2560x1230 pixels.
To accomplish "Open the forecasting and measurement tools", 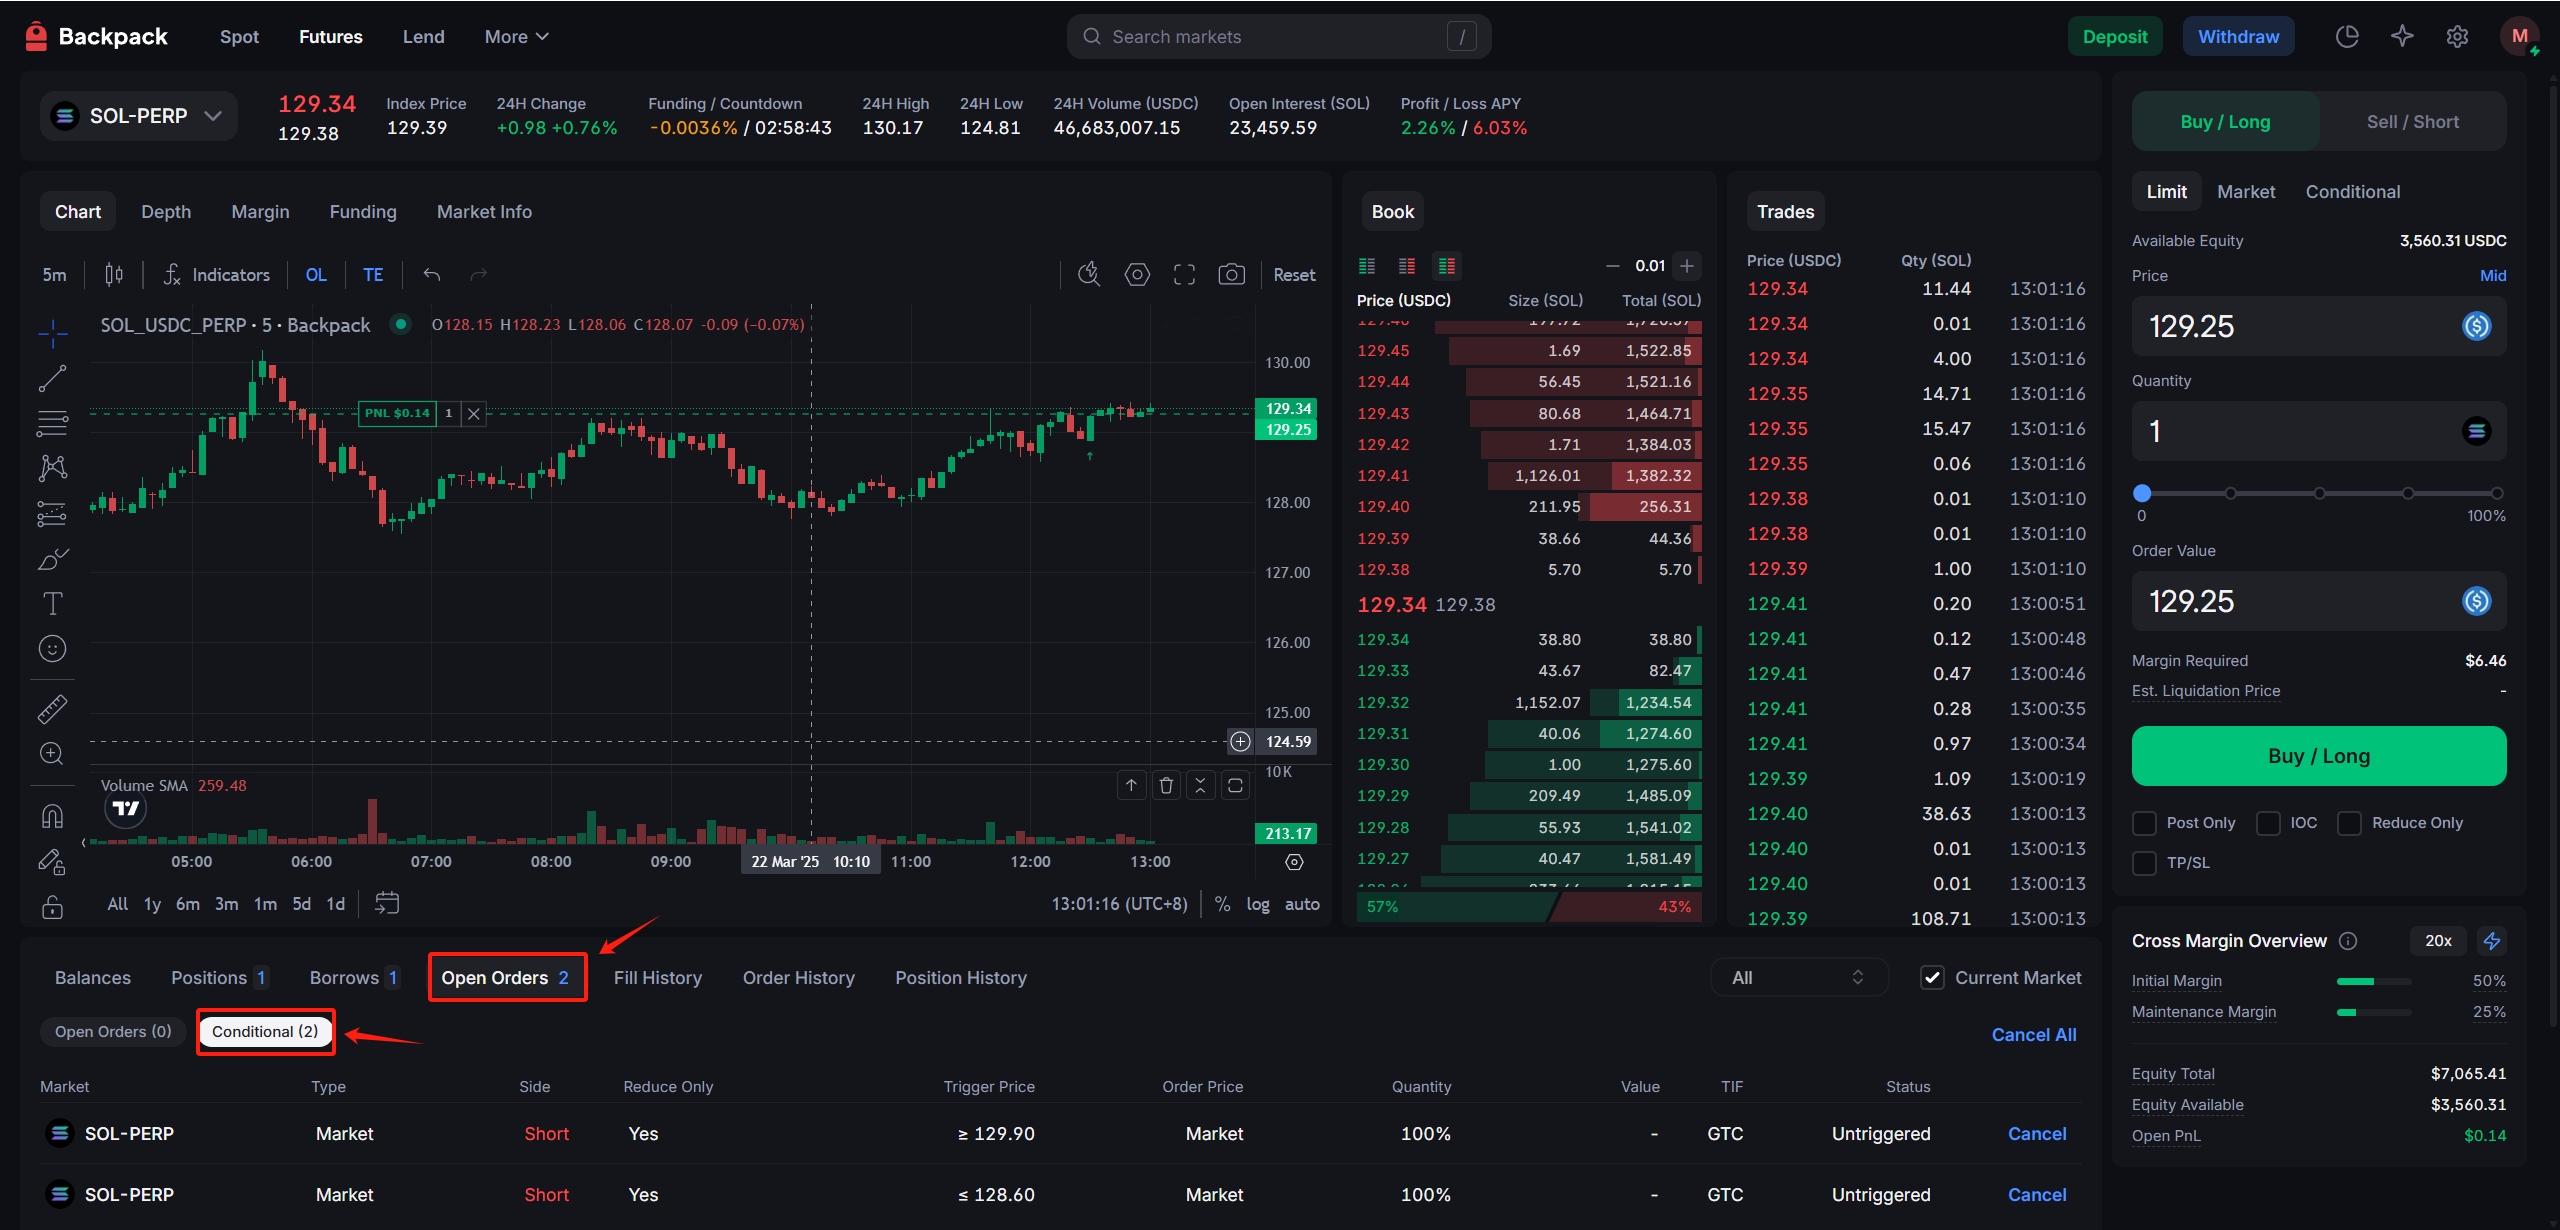I will [52, 513].
